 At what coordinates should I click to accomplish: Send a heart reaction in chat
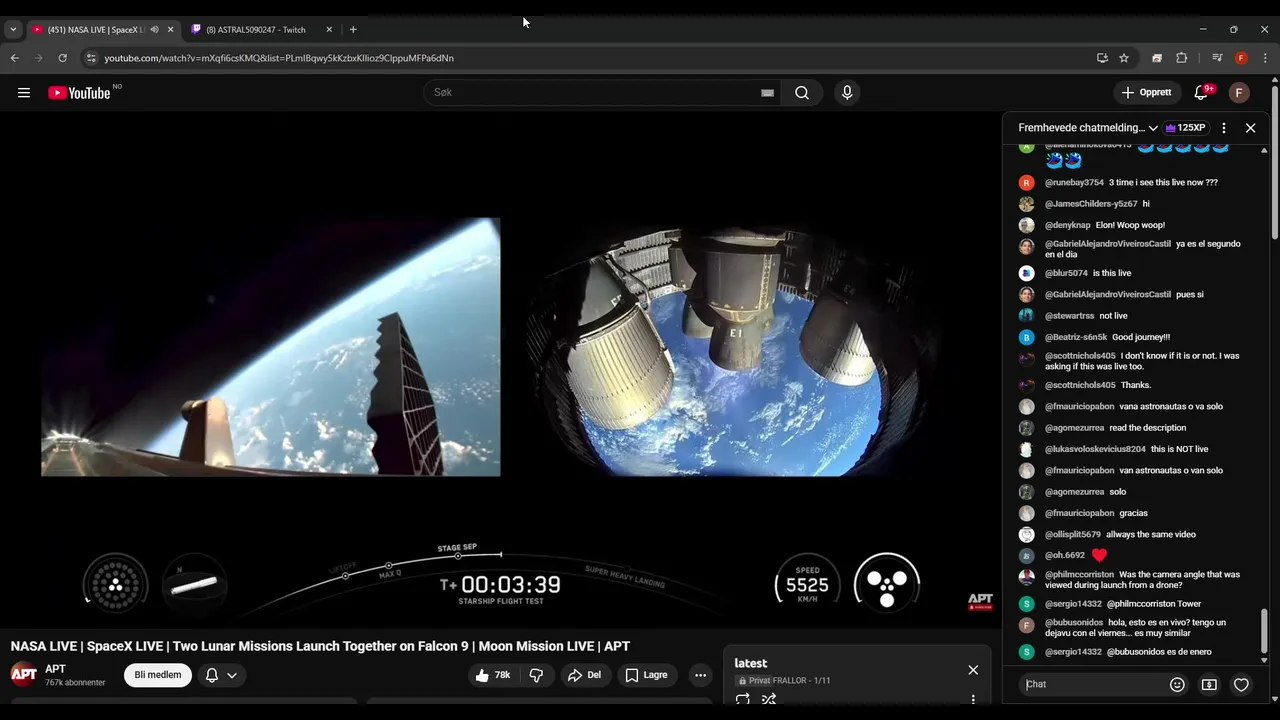coord(1241,685)
